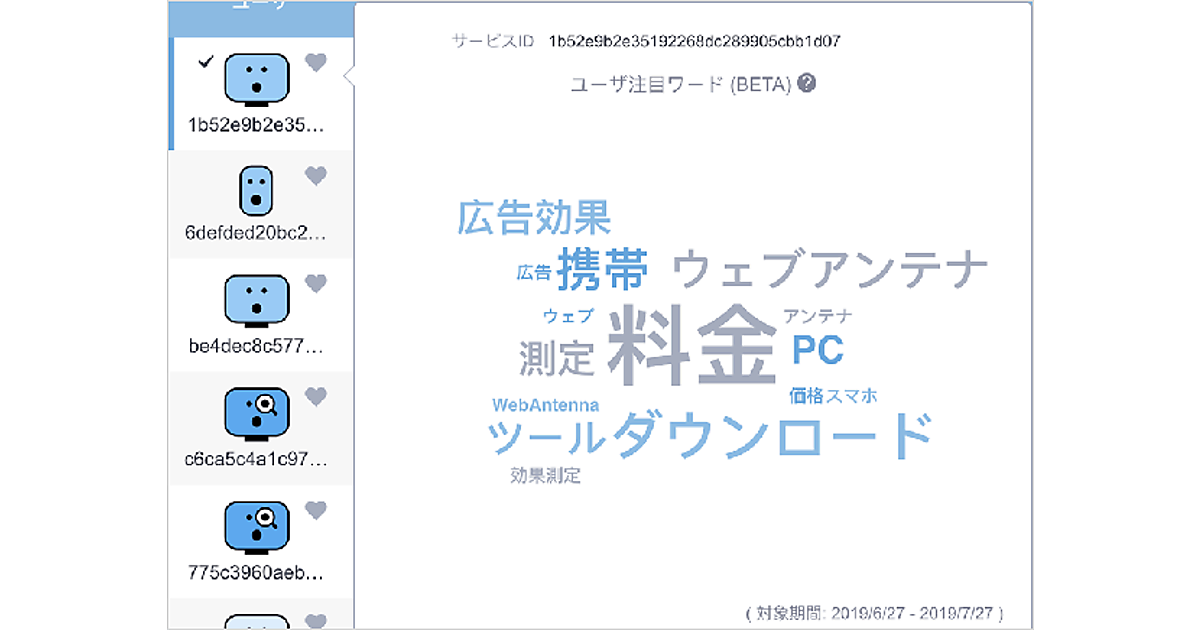This screenshot has height=630, width=1200.
Task: Select the user avatar for be4dec8c577...
Action: click(257, 301)
